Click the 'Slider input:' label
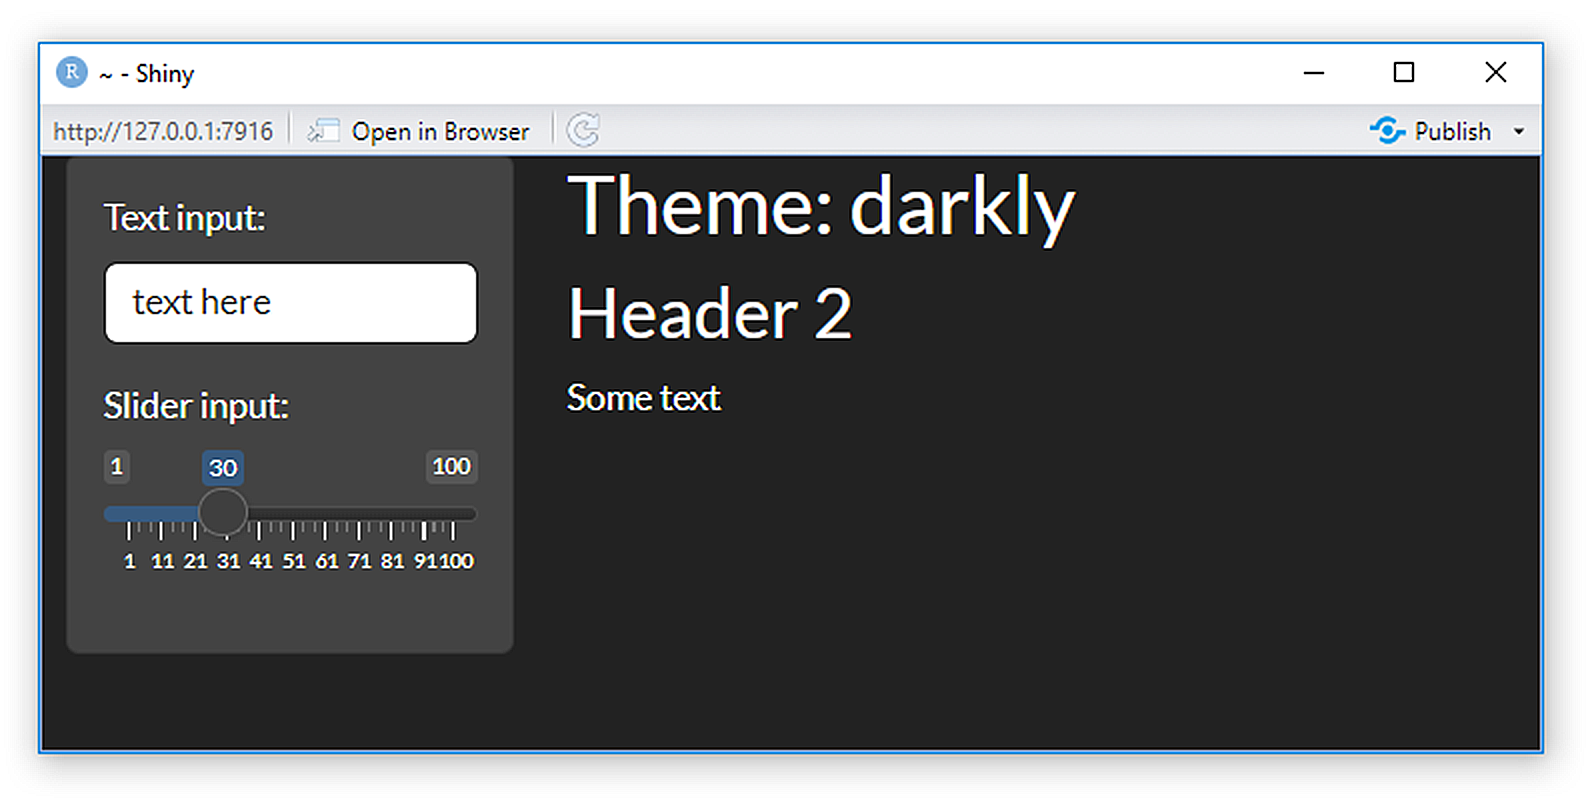The image size is (1590, 808). pos(196,406)
